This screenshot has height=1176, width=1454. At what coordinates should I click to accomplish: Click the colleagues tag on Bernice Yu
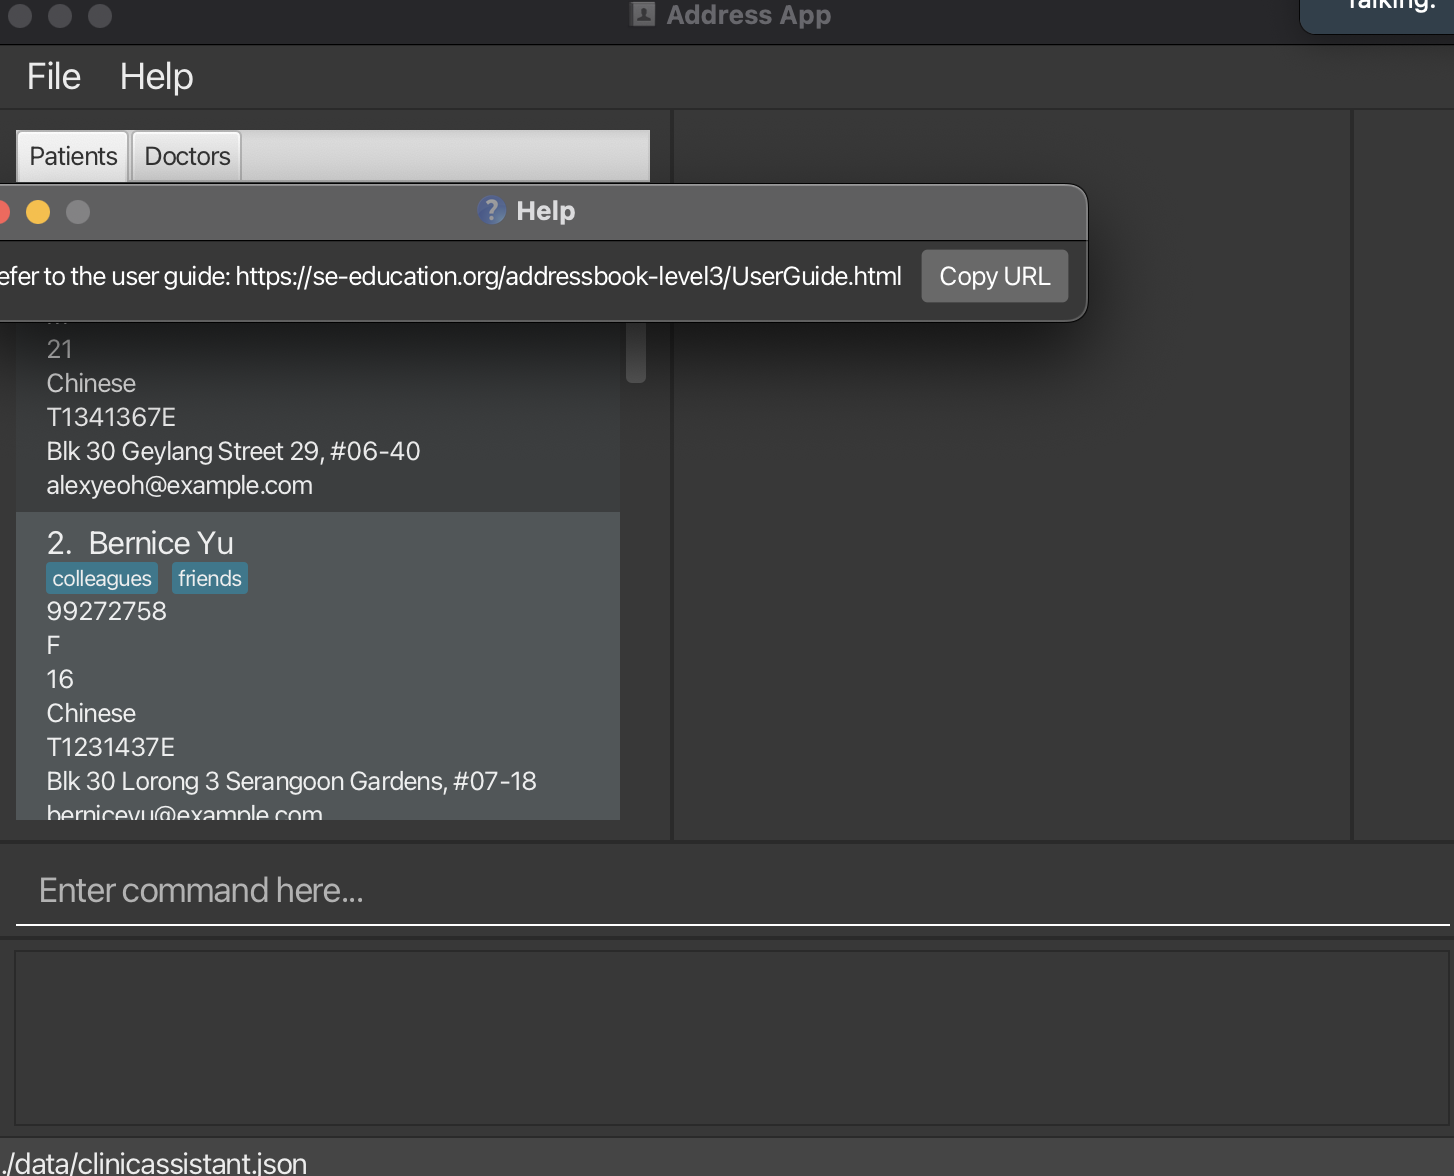click(x=102, y=578)
